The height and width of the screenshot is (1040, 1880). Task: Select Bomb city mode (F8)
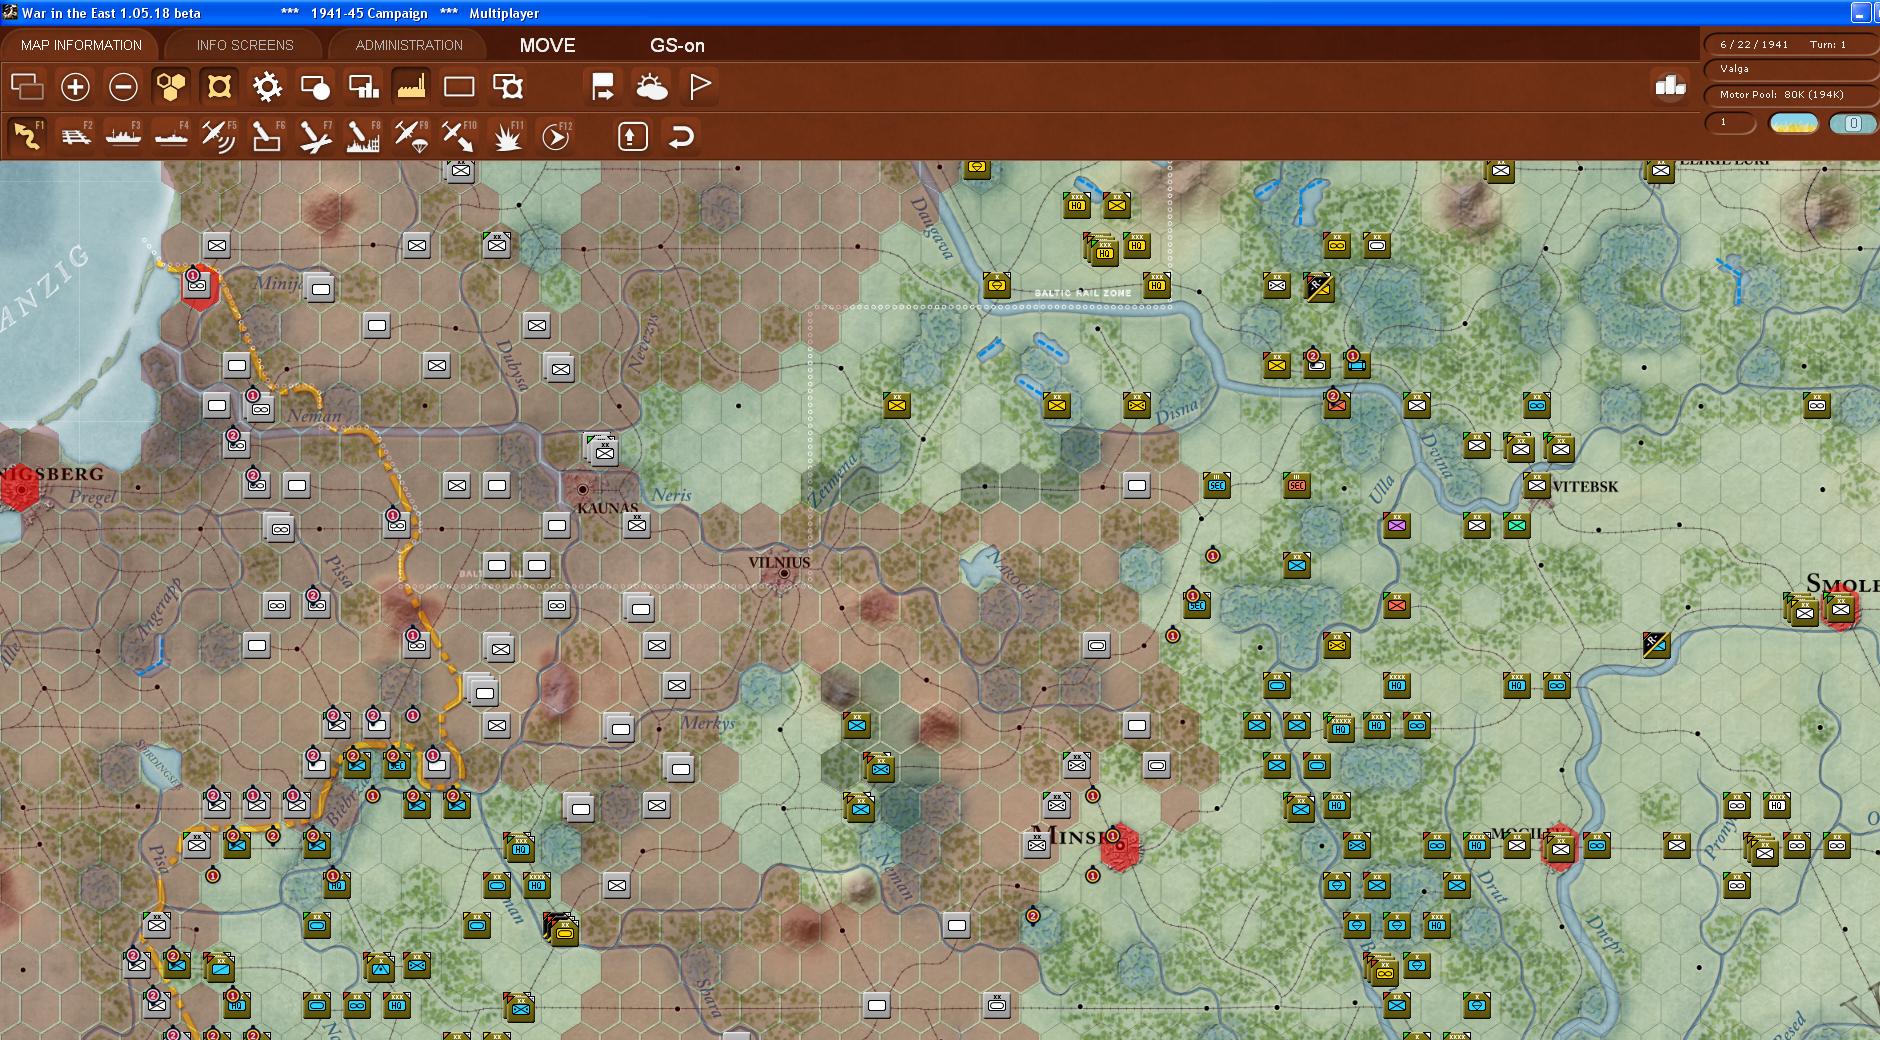[363, 136]
